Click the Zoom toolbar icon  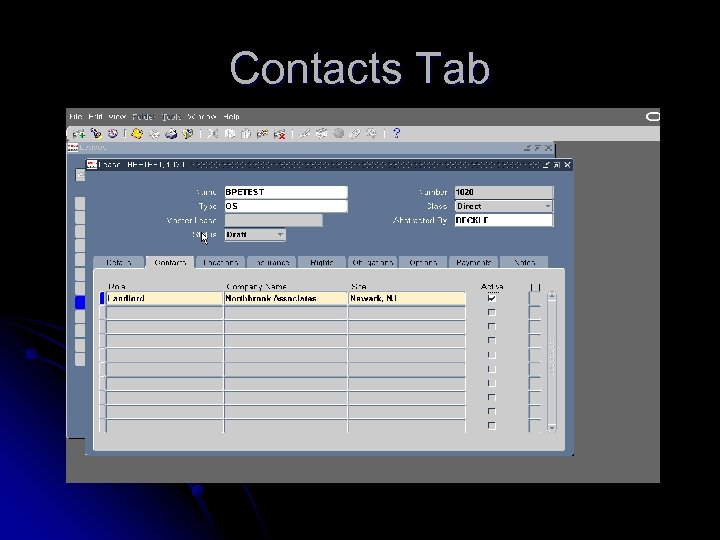(x=321, y=134)
